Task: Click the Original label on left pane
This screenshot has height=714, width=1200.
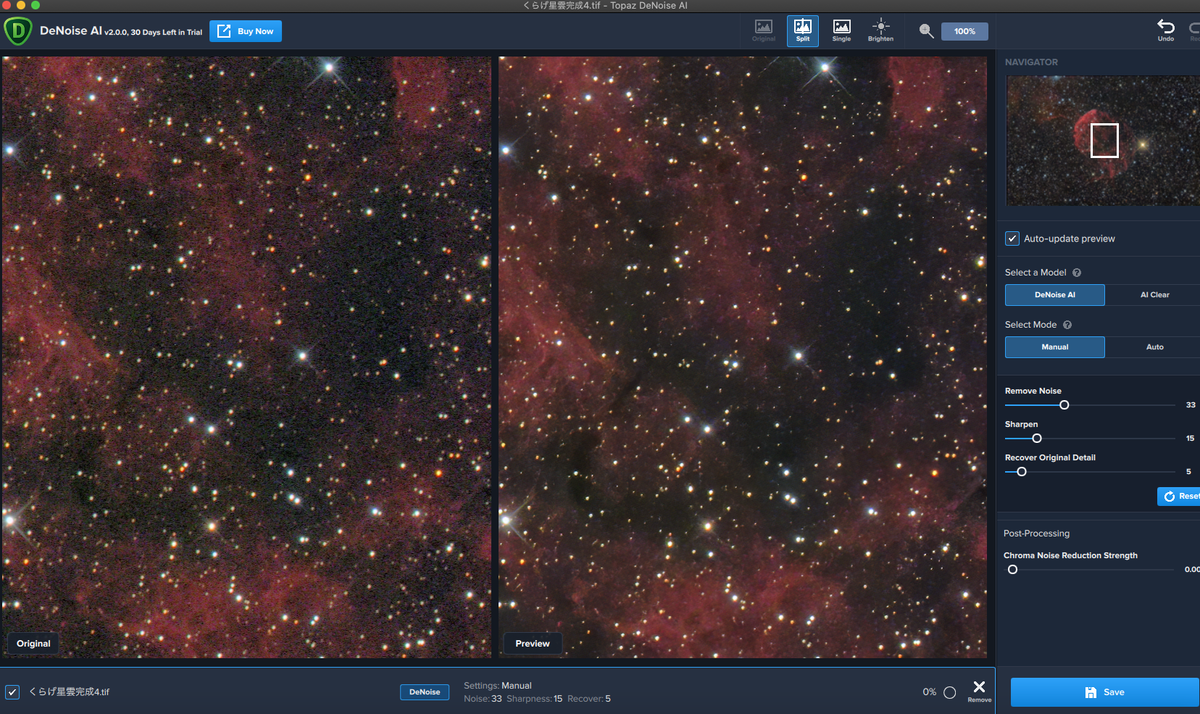Action: [33, 643]
